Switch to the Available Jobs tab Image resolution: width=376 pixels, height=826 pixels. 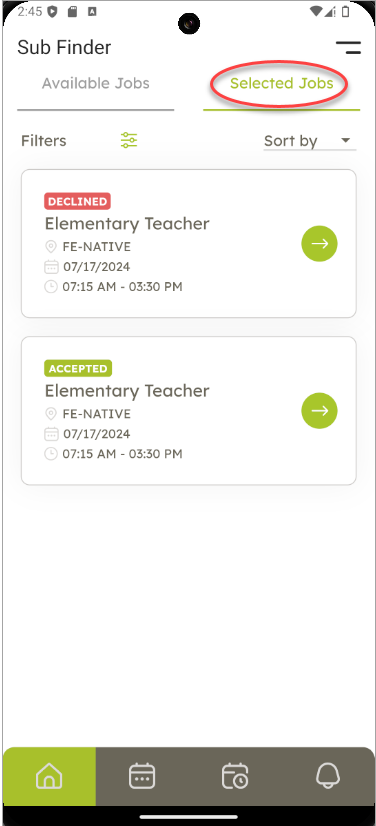click(x=96, y=83)
